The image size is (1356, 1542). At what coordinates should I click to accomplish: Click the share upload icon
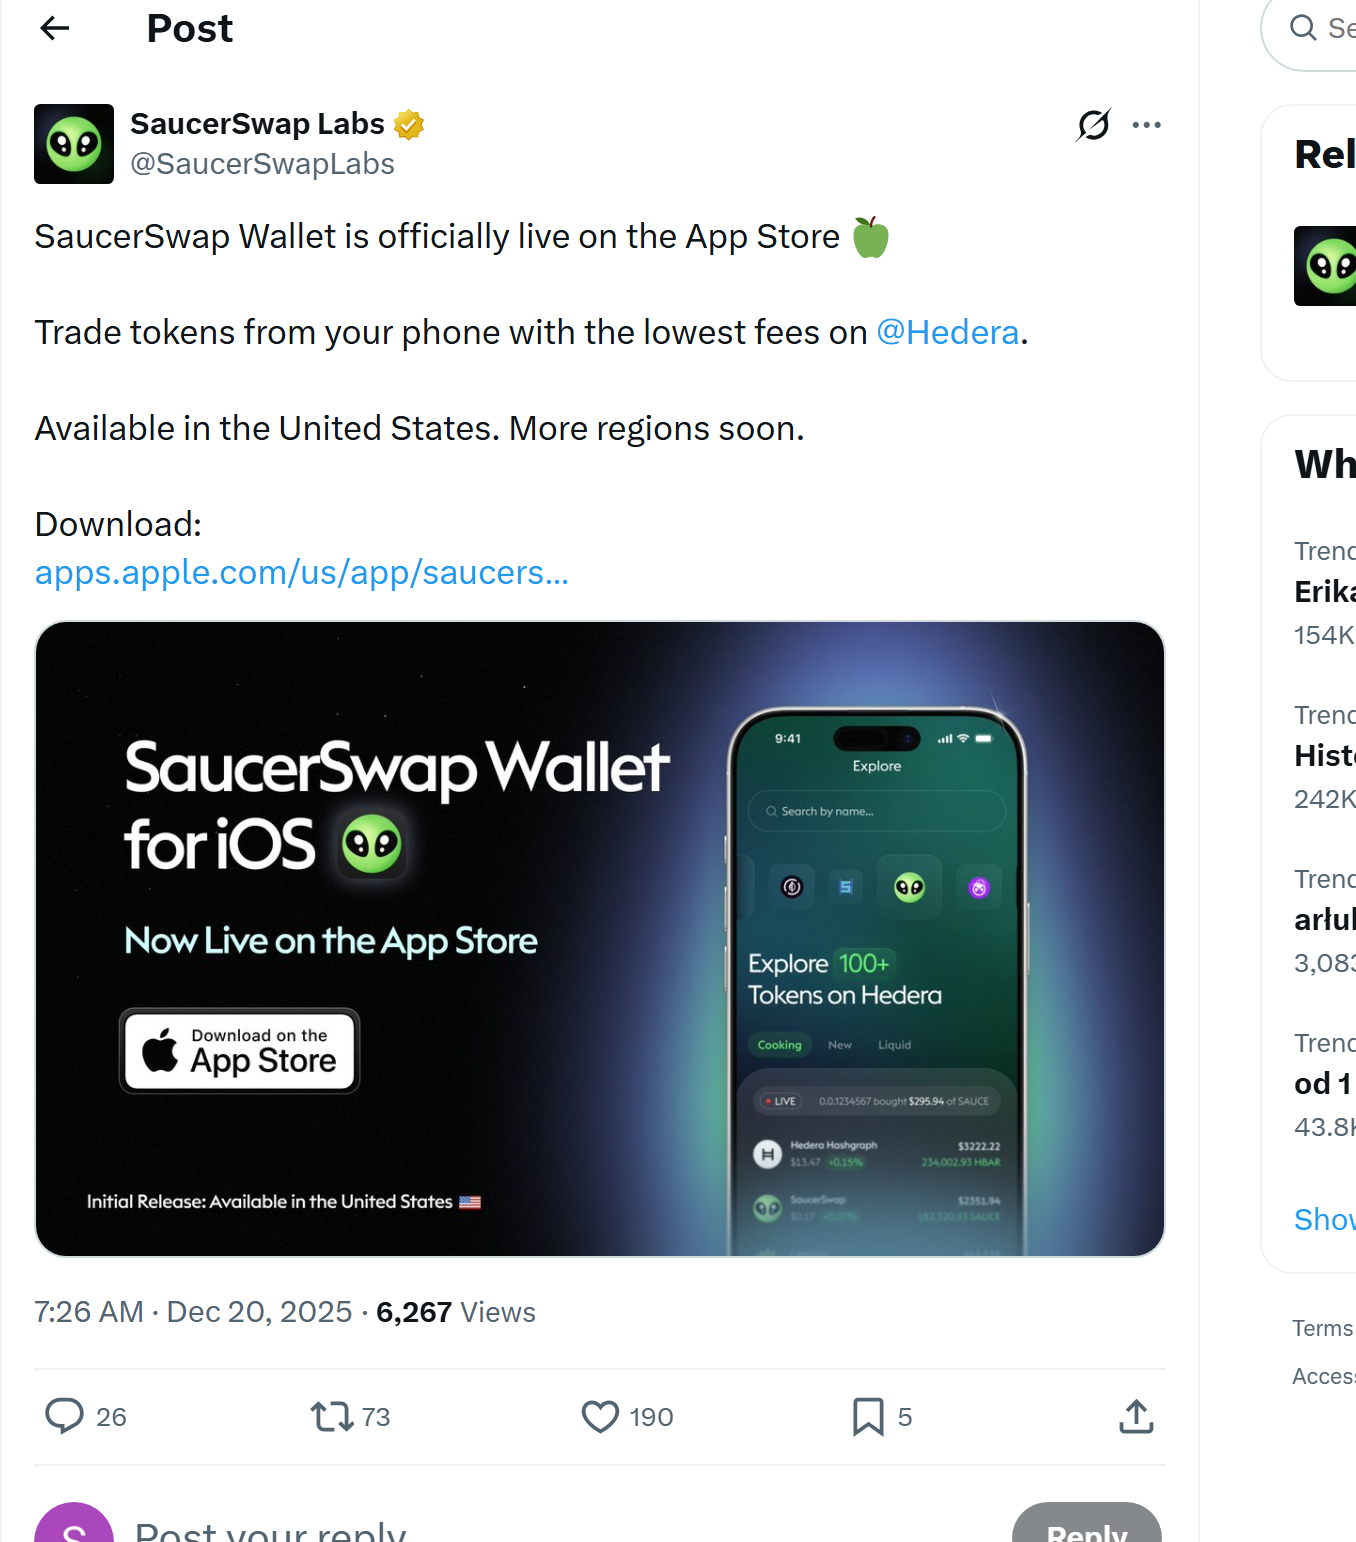point(1136,1416)
